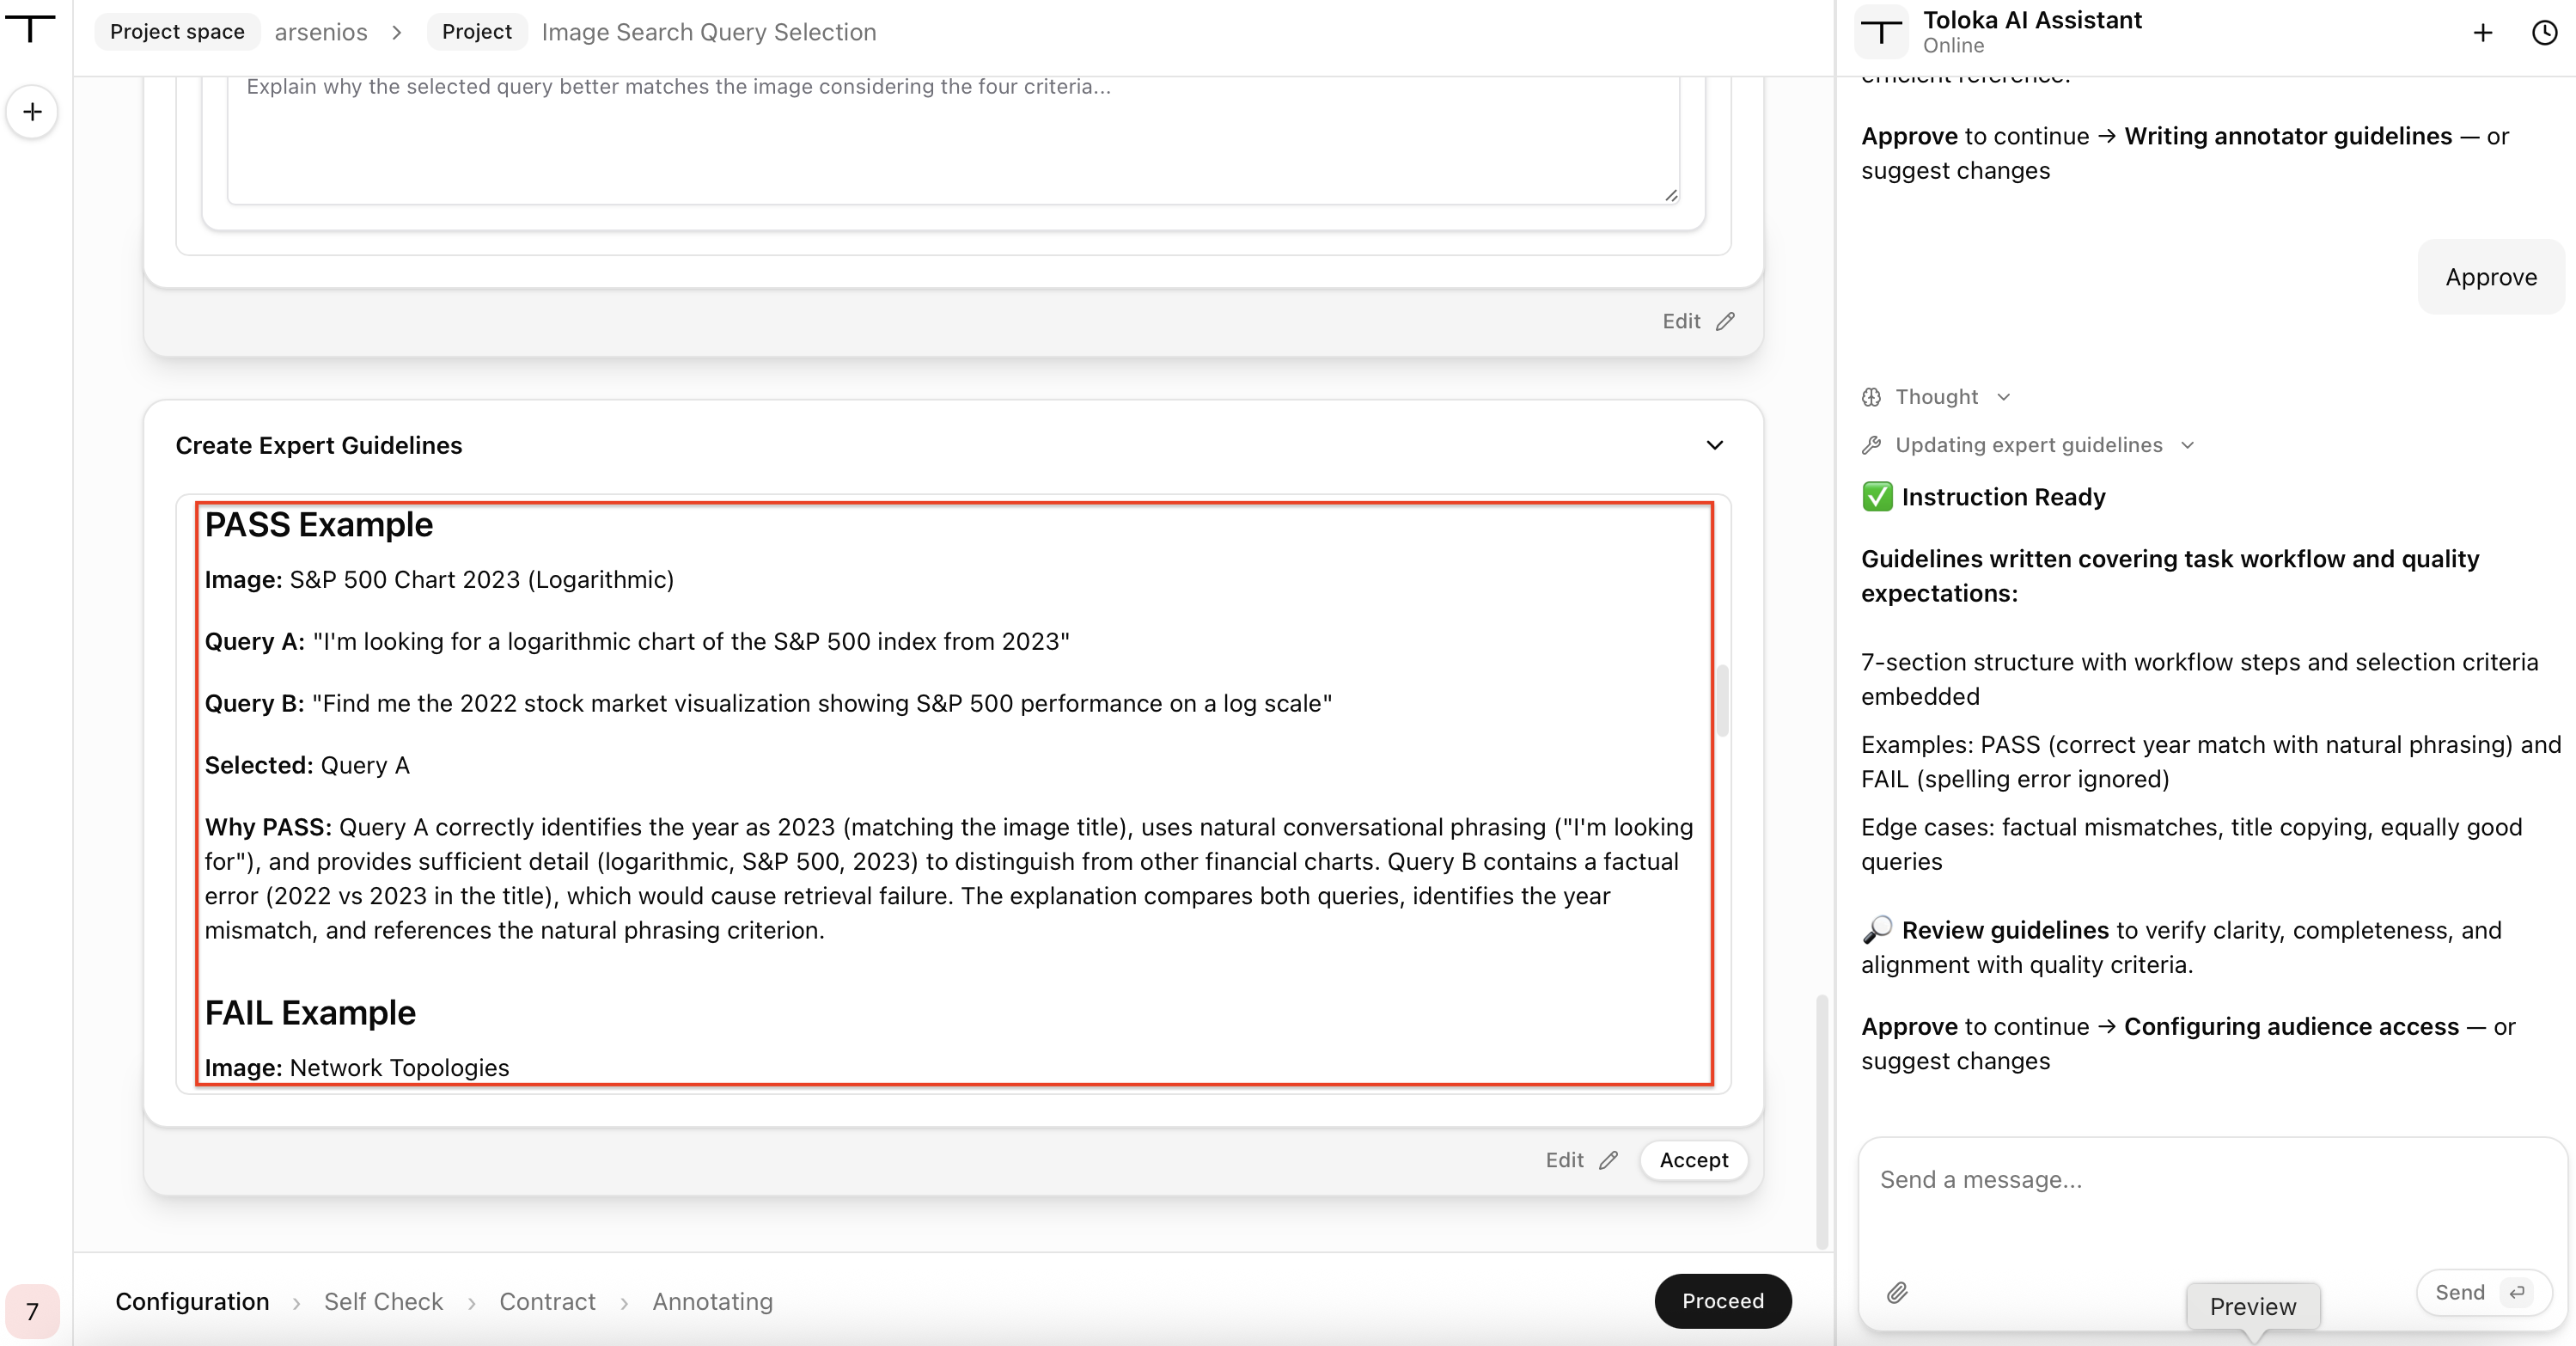Click the guidelines panel scrollbar thumb
2576x1346 pixels.
tap(1722, 700)
